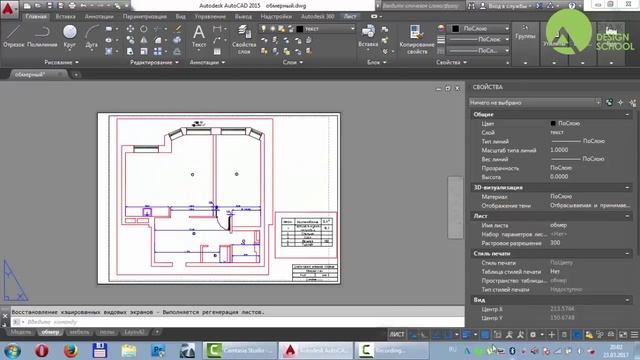Add a new layout with plus tab
The image size is (640, 360).
pos(157,332)
